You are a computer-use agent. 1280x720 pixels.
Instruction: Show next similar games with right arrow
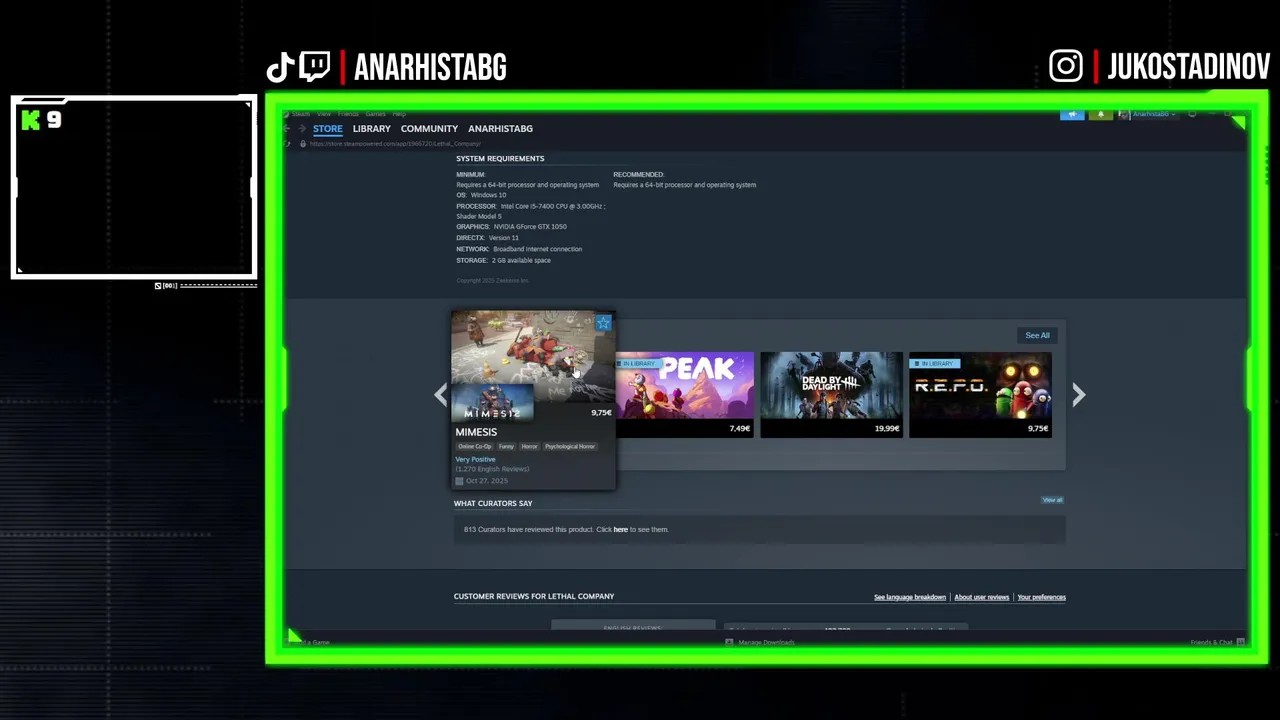(1078, 395)
